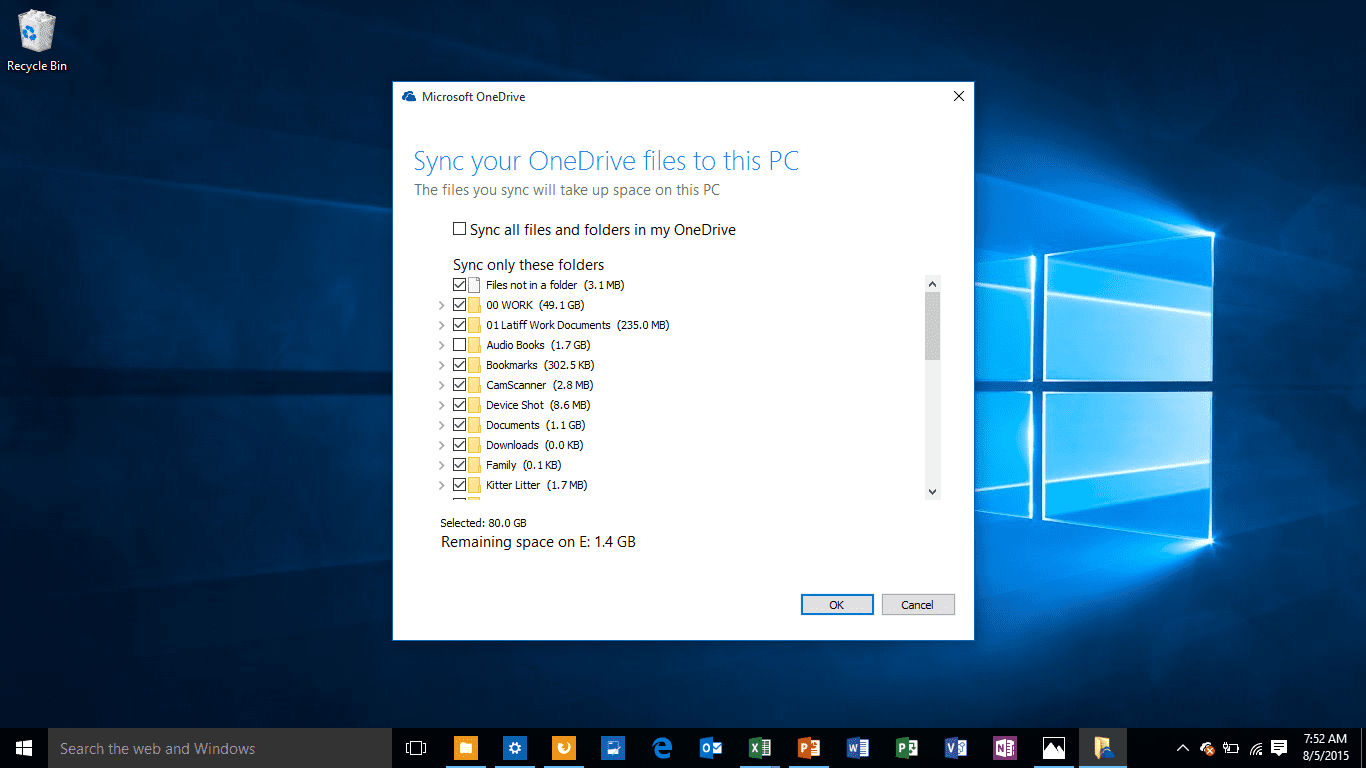Open the orange circular-arrow app on the taskbar
Viewport: 1366px width, 768px height.
(x=564, y=748)
